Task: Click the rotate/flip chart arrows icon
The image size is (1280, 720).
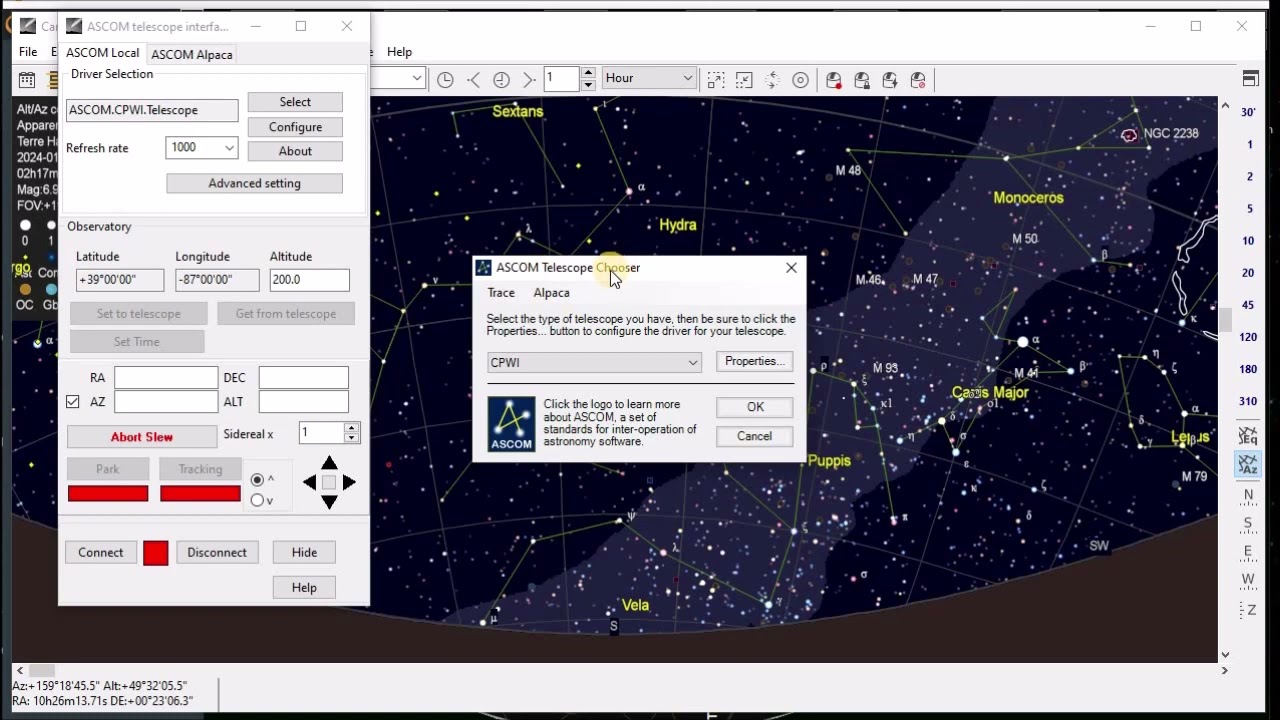Action: [x=772, y=80]
